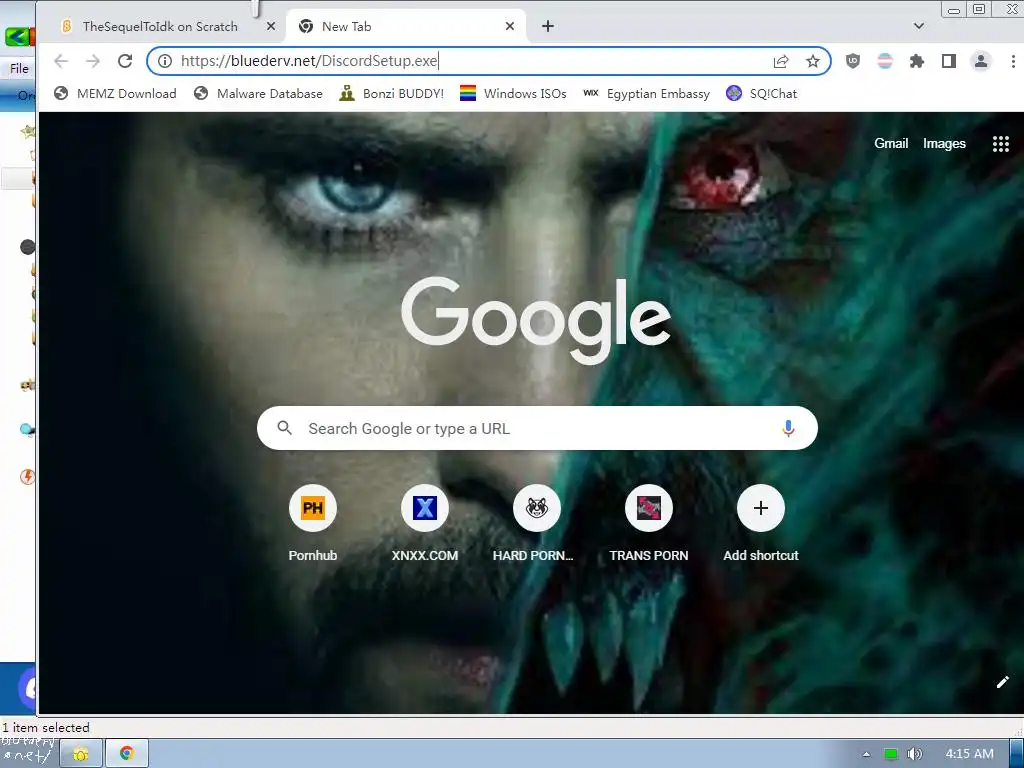
Task: Open the Bonzi BUDDY! bookmark
Action: point(392,93)
